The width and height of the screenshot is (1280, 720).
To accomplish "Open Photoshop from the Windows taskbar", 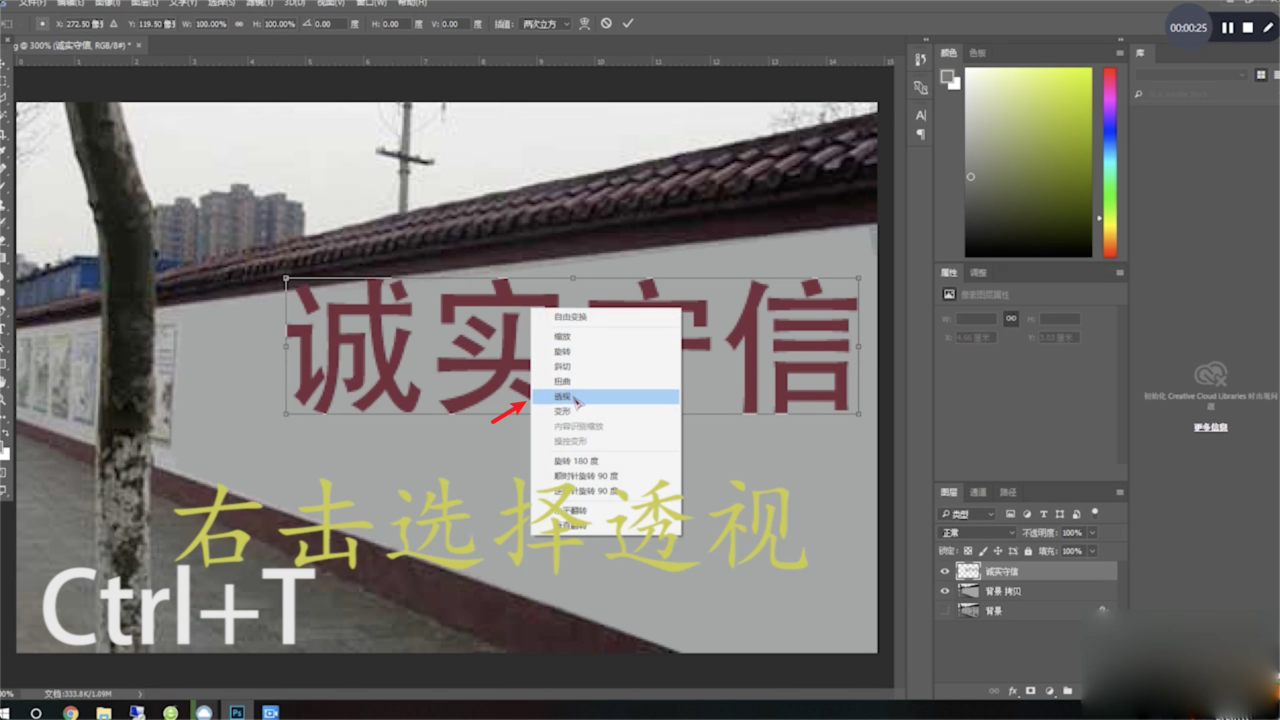I will tap(237, 712).
